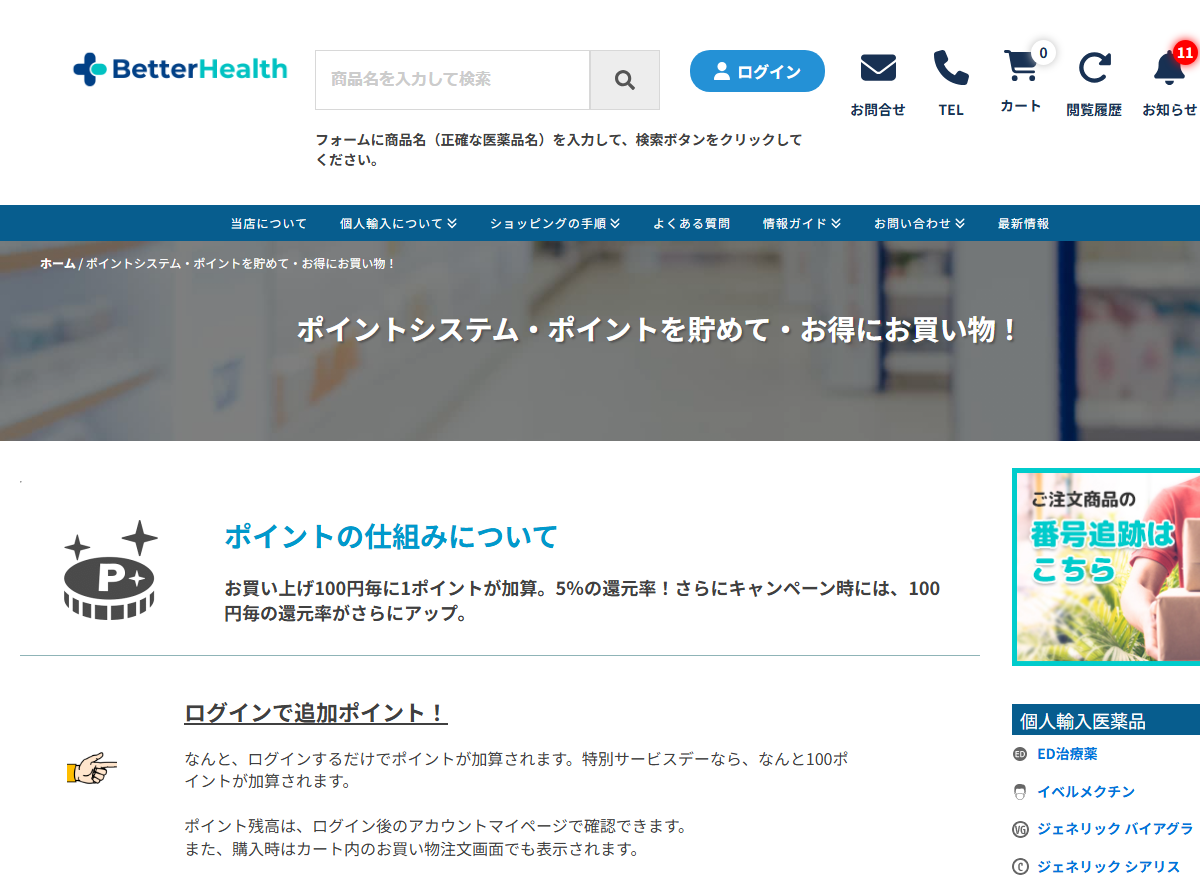
Task: Open the envelope inquiry icon
Action: click(878, 68)
